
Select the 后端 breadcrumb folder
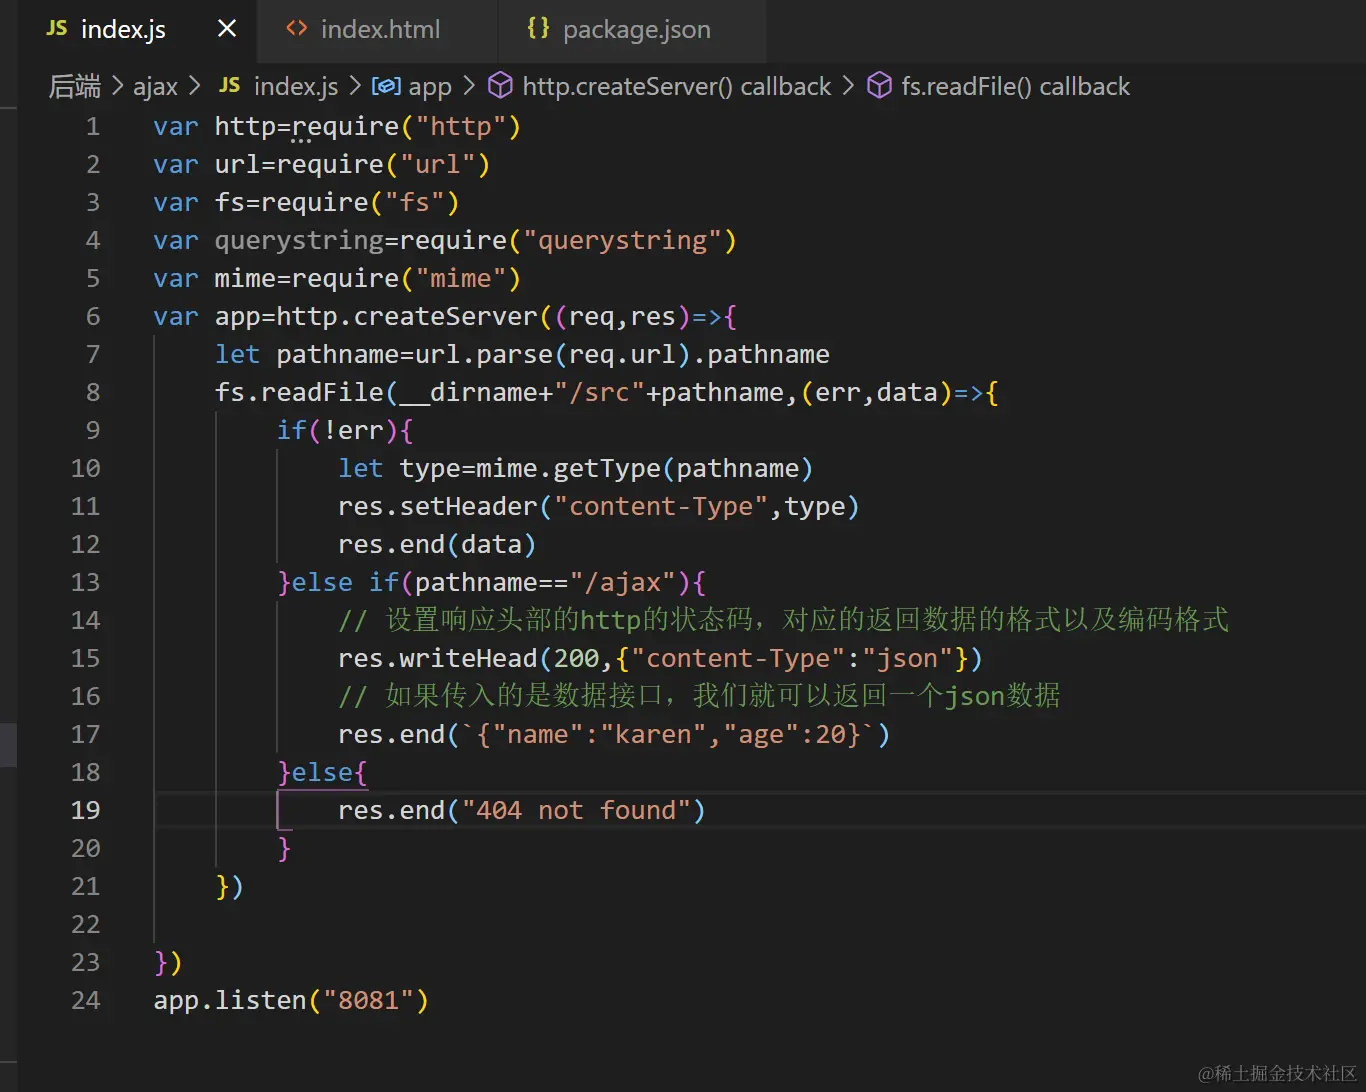coord(75,87)
